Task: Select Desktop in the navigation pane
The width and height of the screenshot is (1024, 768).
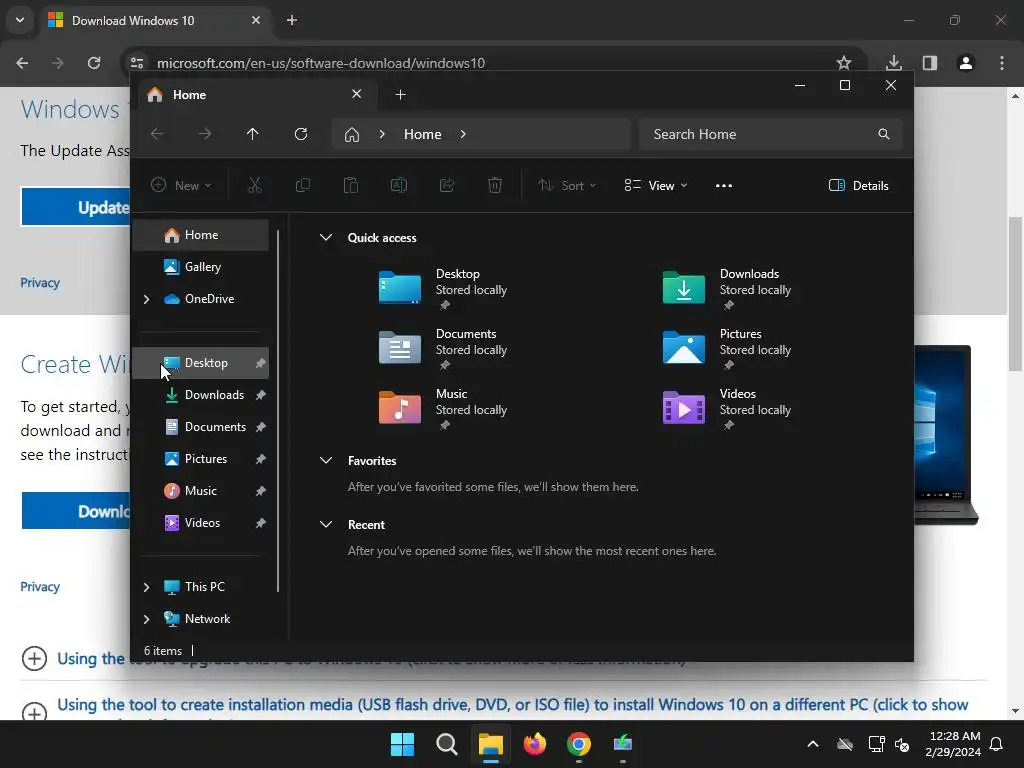Action: (x=200, y=362)
